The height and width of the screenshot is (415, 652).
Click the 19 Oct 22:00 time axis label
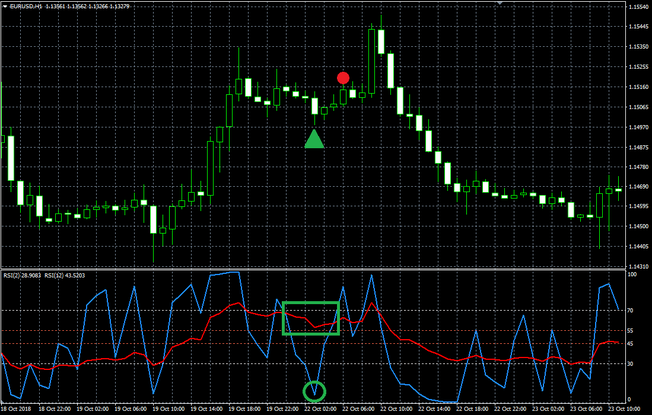(x=283, y=409)
